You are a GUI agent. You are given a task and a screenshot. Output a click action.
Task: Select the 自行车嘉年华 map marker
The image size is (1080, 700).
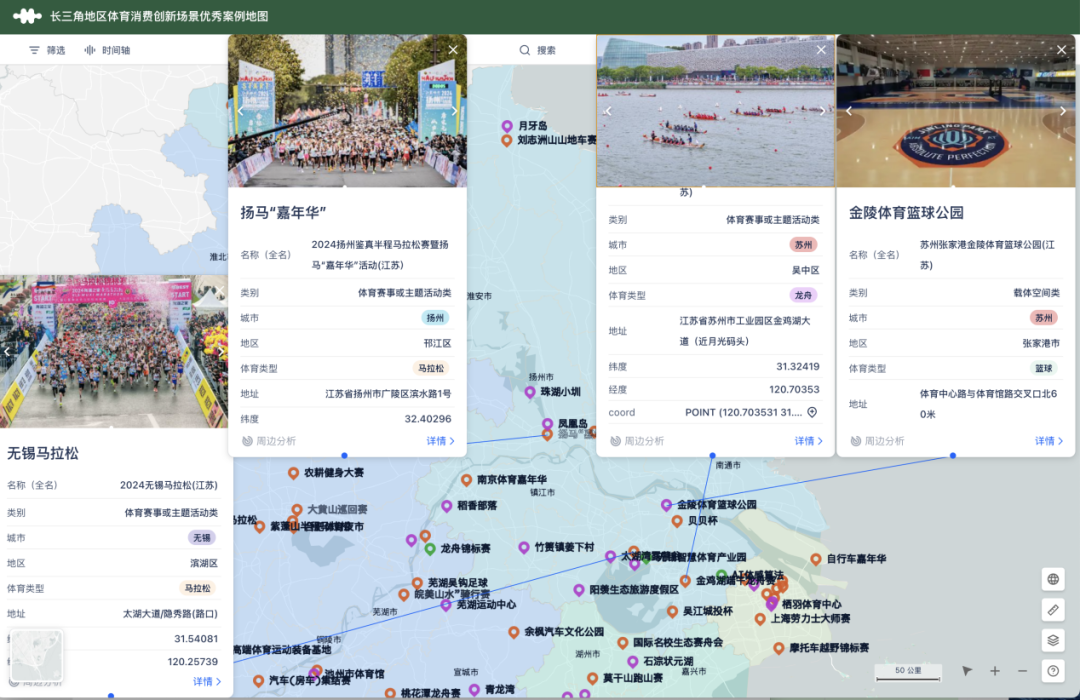click(x=816, y=559)
